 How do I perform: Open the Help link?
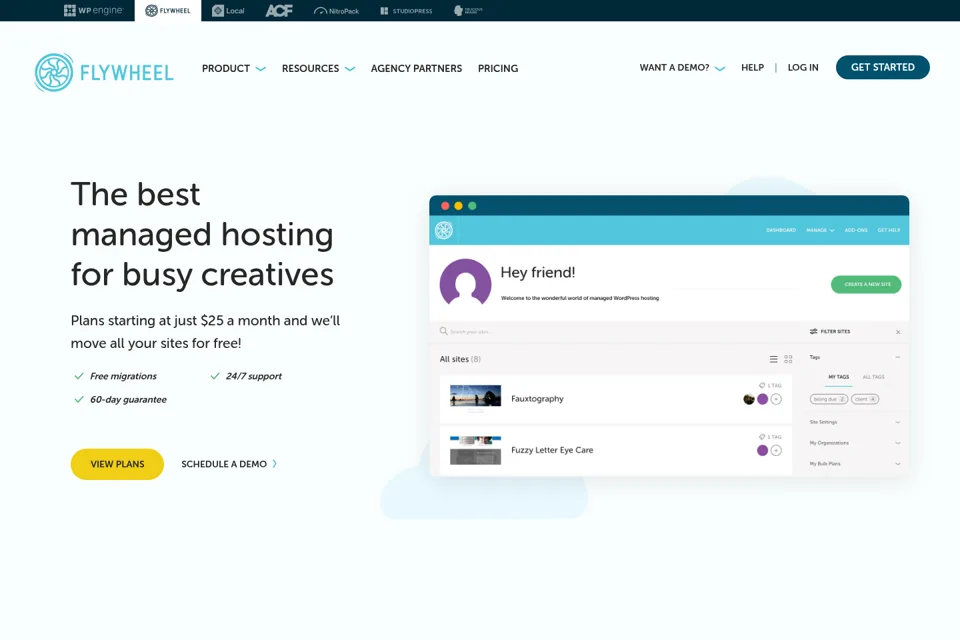tap(752, 67)
